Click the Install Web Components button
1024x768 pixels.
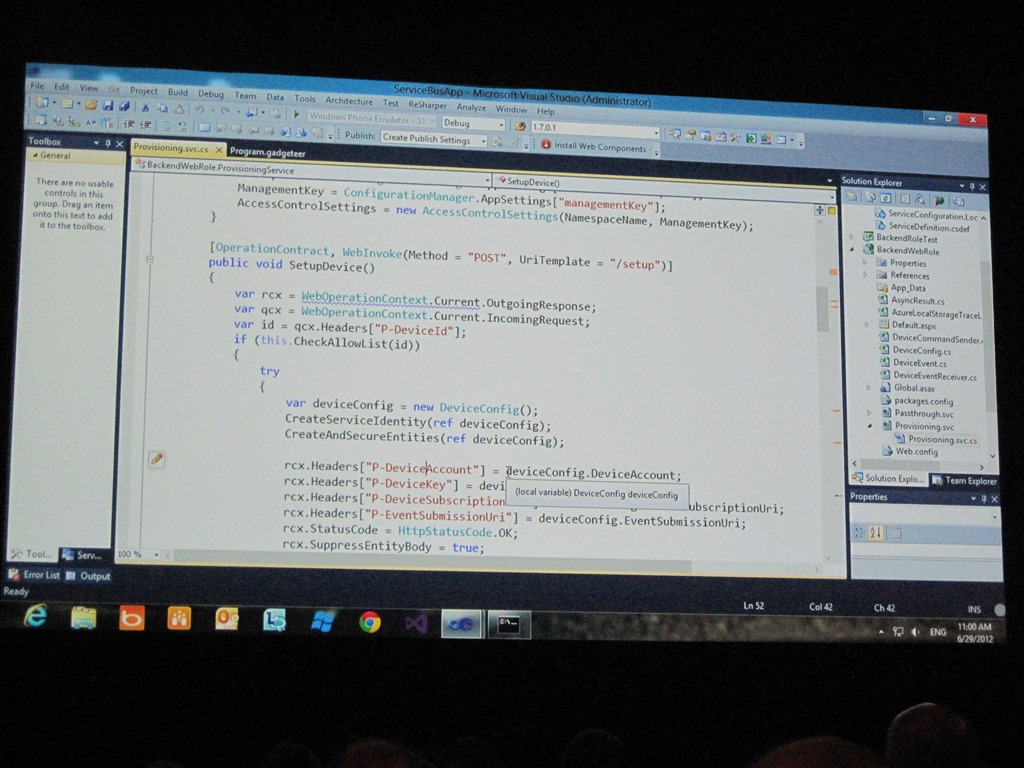[594, 147]
